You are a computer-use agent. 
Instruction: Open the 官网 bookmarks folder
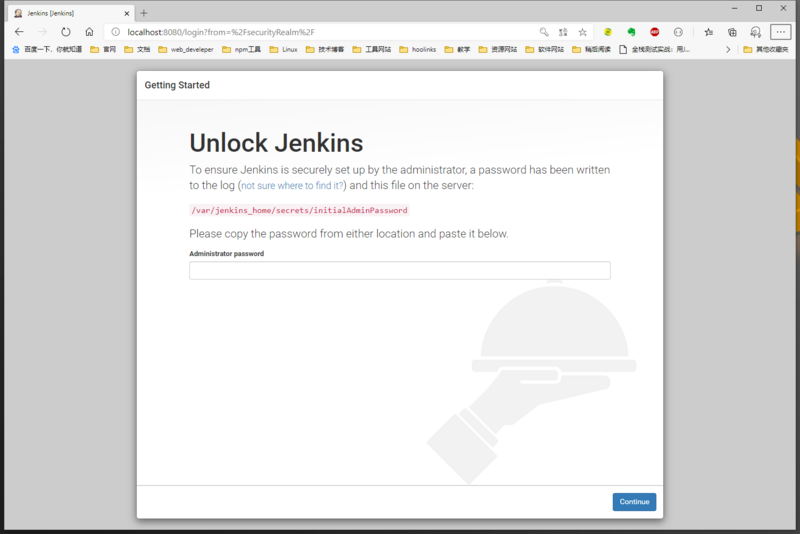click(x=103, y=49)
